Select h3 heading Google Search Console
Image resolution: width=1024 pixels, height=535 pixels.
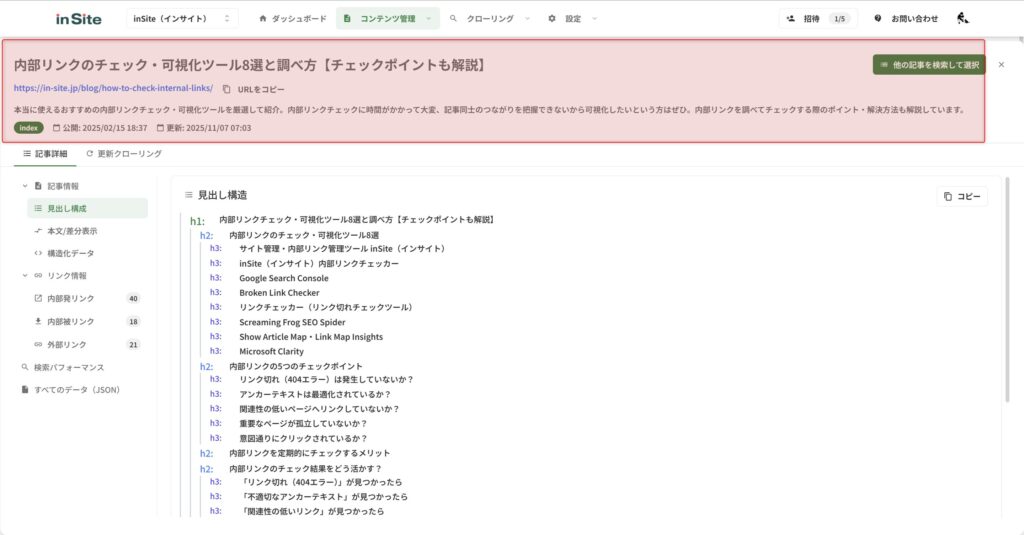(283, 278)
